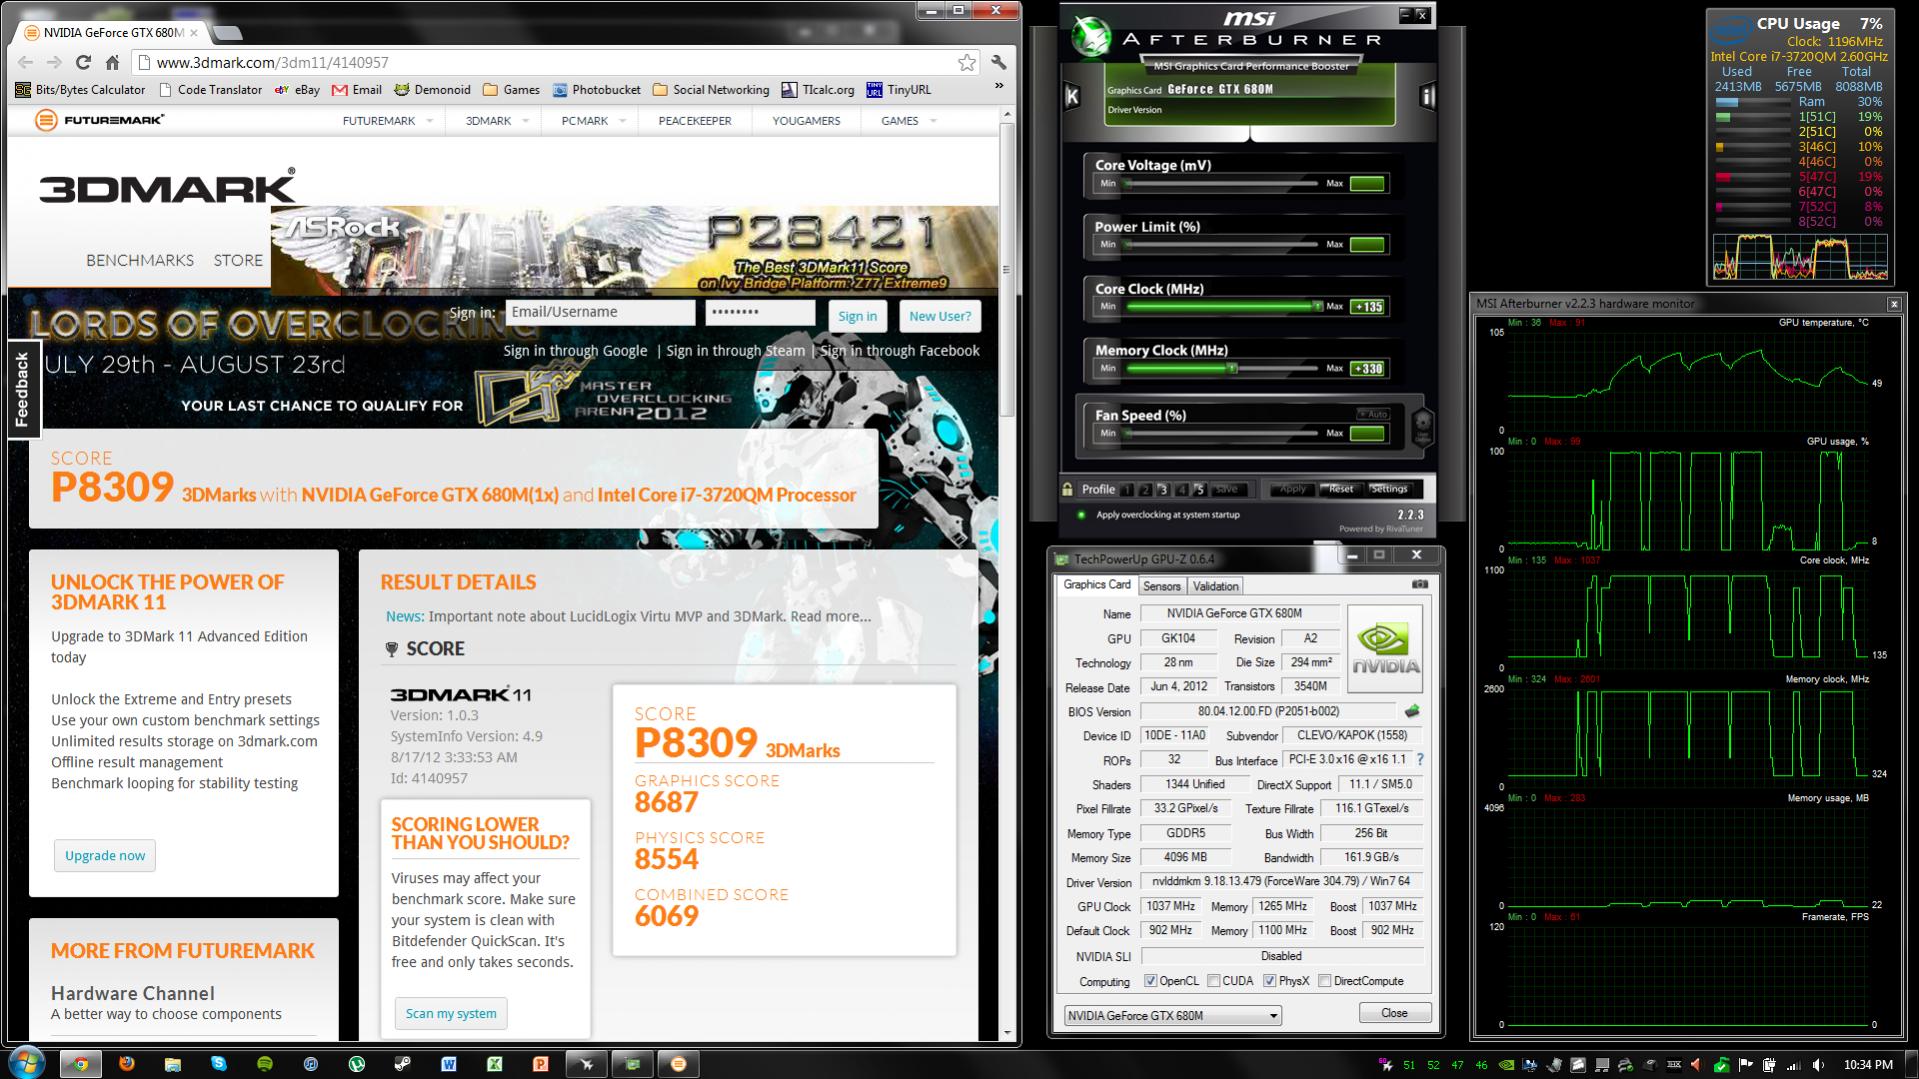1919x1079 pixels.
Task: Switch to the Validation tab in GPU-Z
Action: (x=1215, y=586)
